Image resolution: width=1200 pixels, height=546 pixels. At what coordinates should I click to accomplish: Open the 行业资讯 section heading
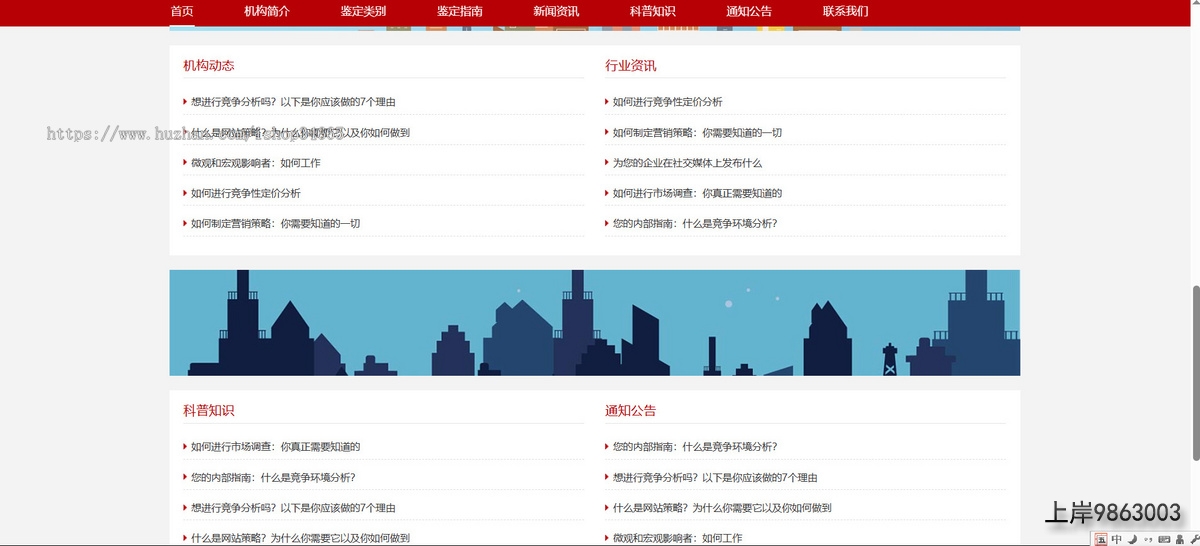tap(631, 66)
